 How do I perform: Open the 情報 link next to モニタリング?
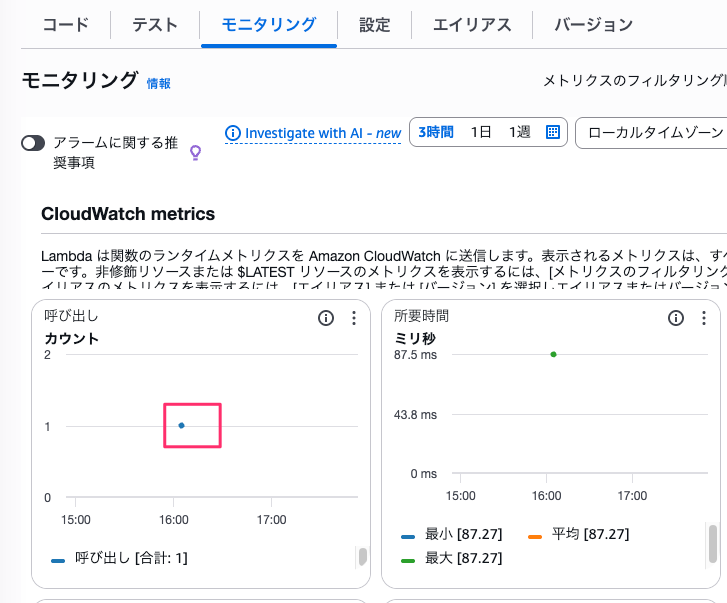coord(159,84)
